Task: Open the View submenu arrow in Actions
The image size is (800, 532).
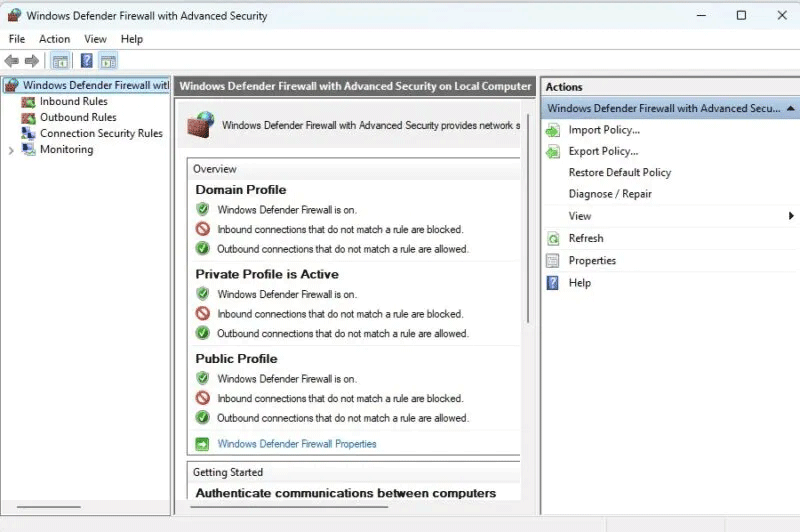Action: tap(791, 216)
